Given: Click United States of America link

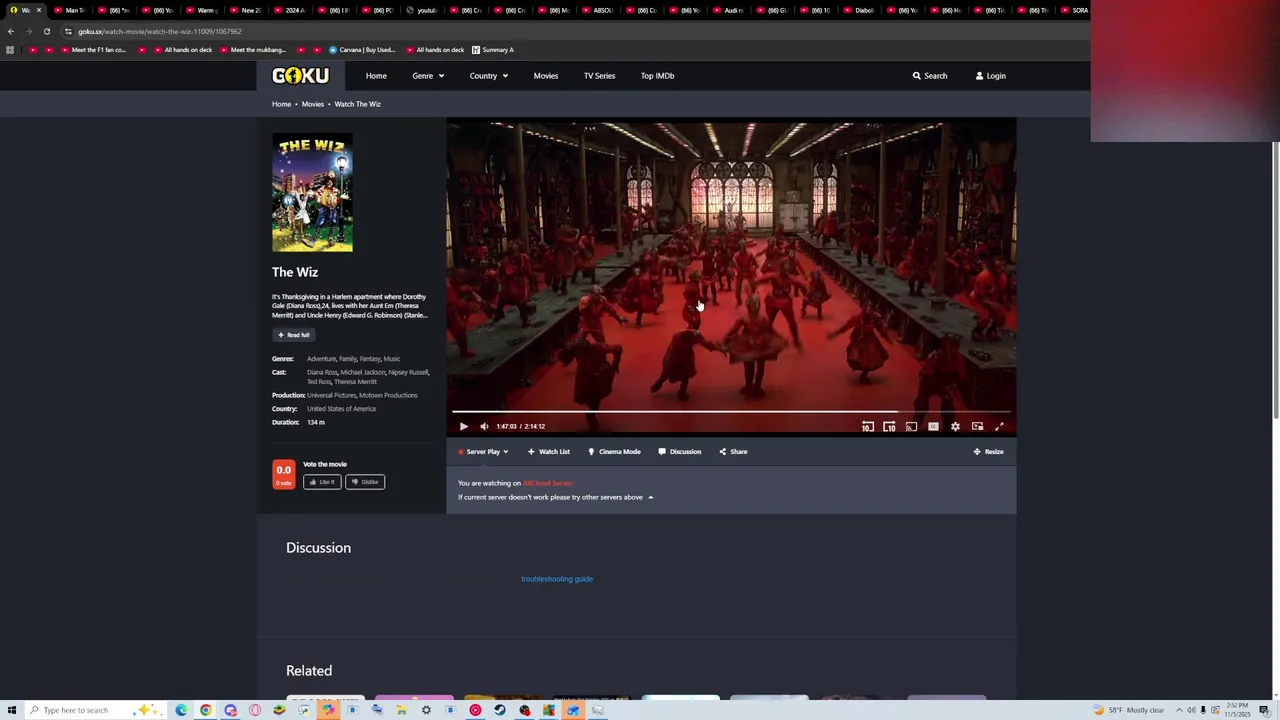Looking at the screenshot, I should click(x=341, y=409).
